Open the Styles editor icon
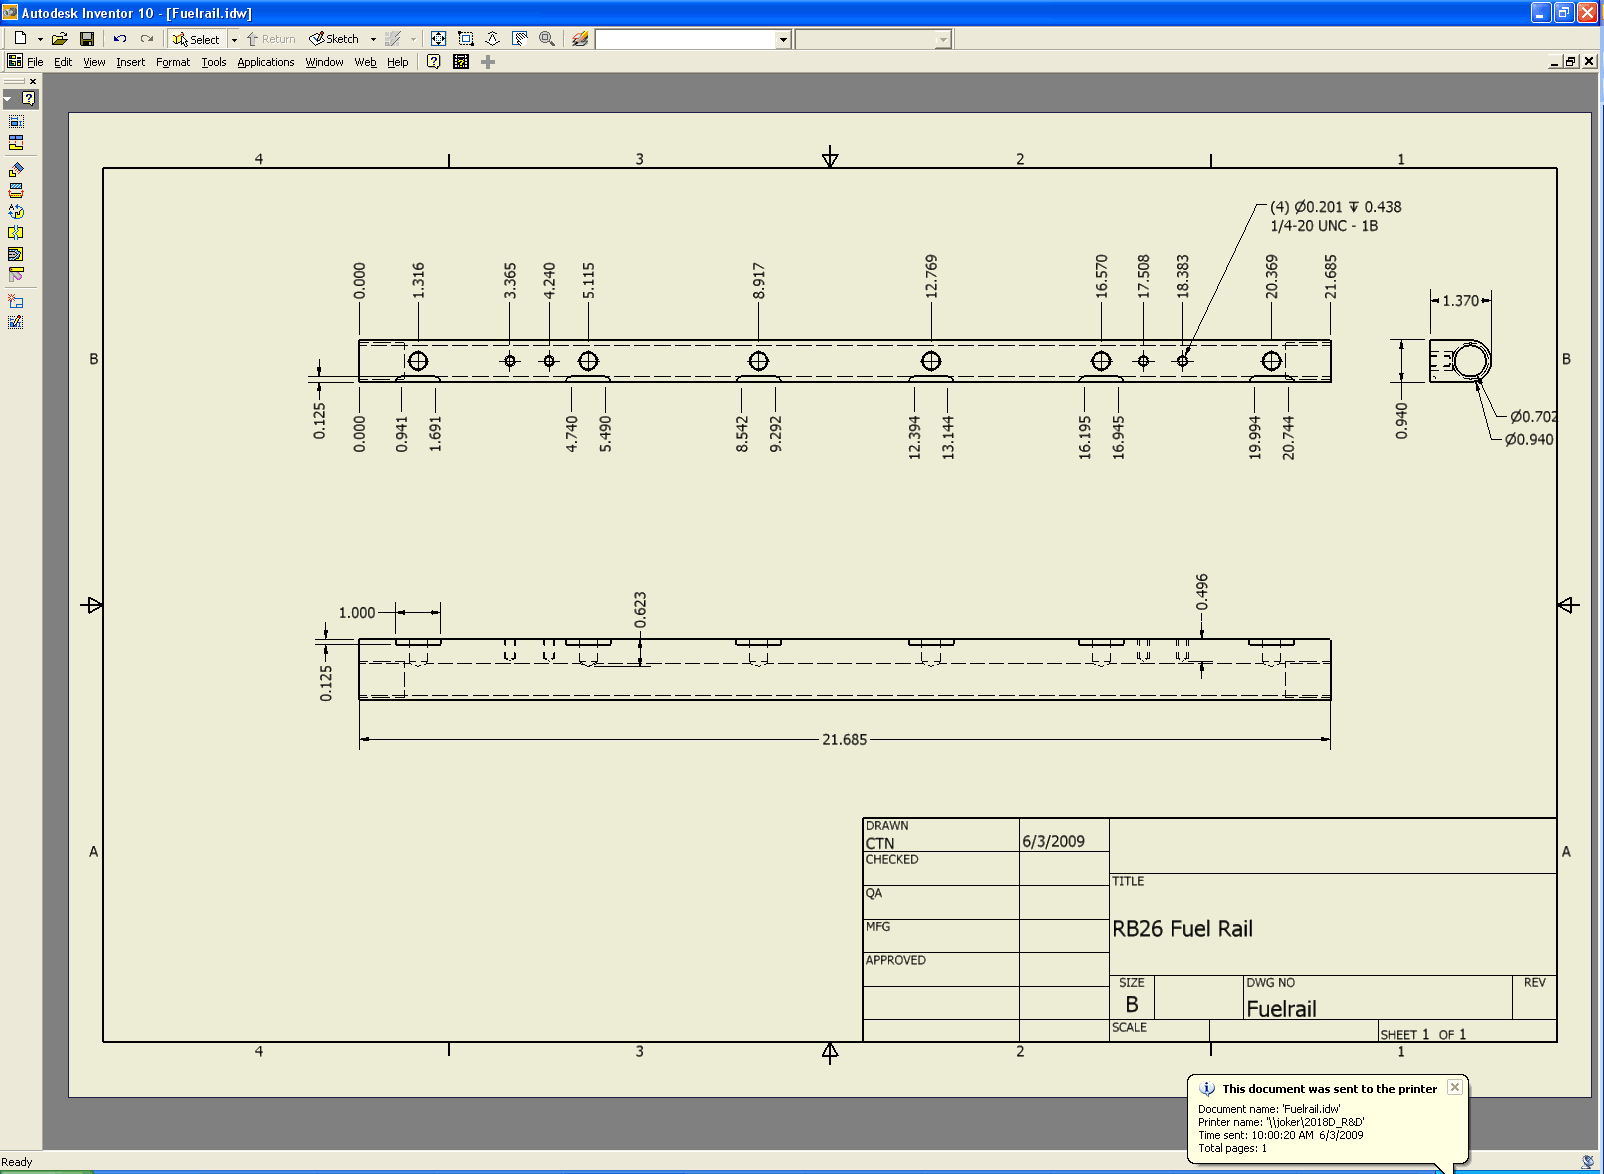 coord(580,38)
